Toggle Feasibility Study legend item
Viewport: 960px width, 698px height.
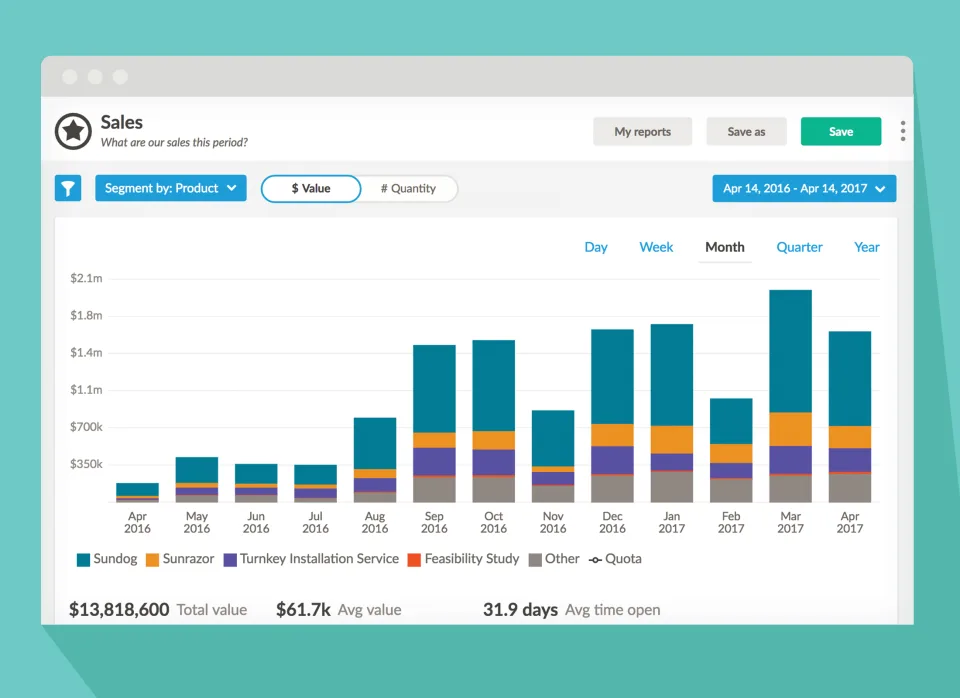tap(463, 559)
